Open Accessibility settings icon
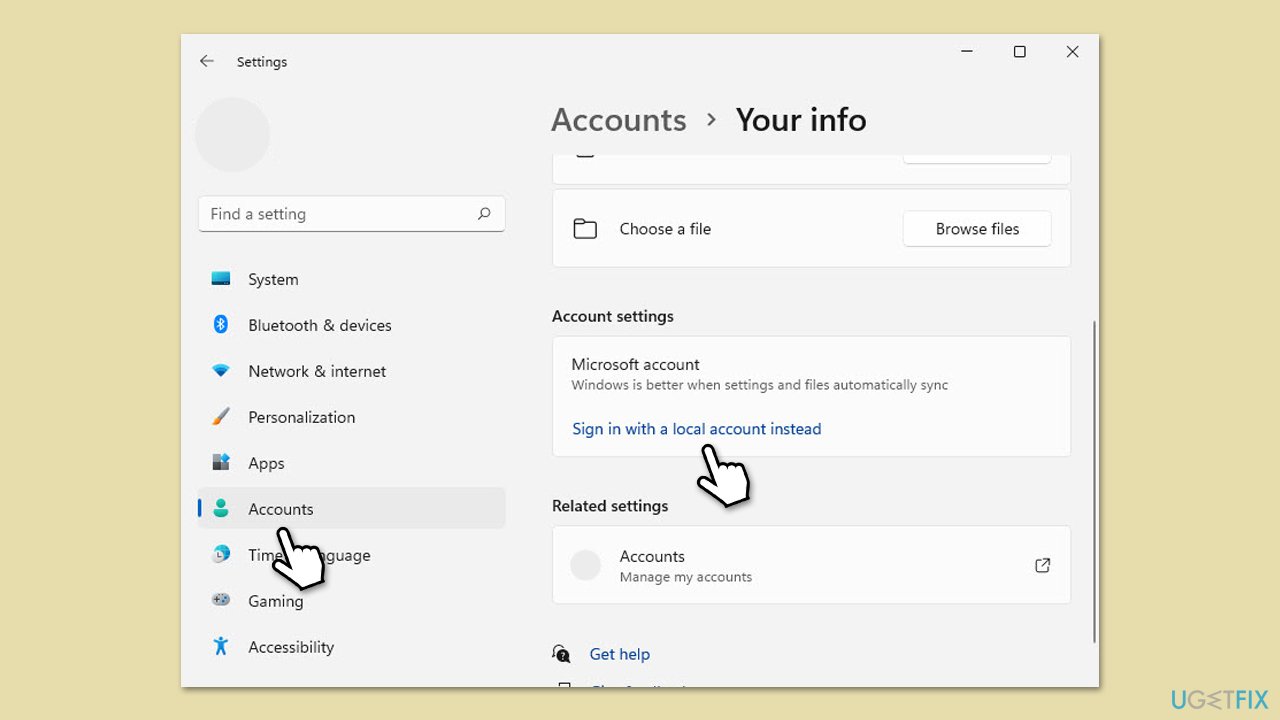 (221, 647)
